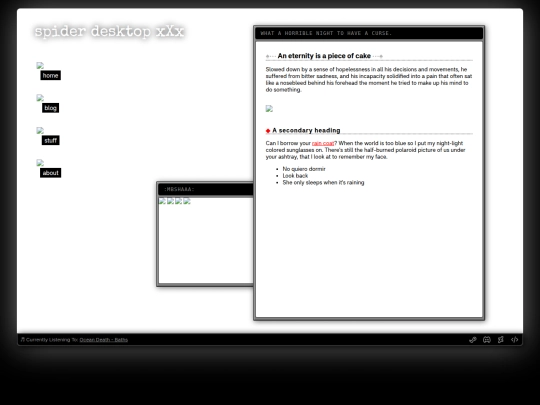Open the home desktop link
Screen dimensions: 540x405
(51, 75)
